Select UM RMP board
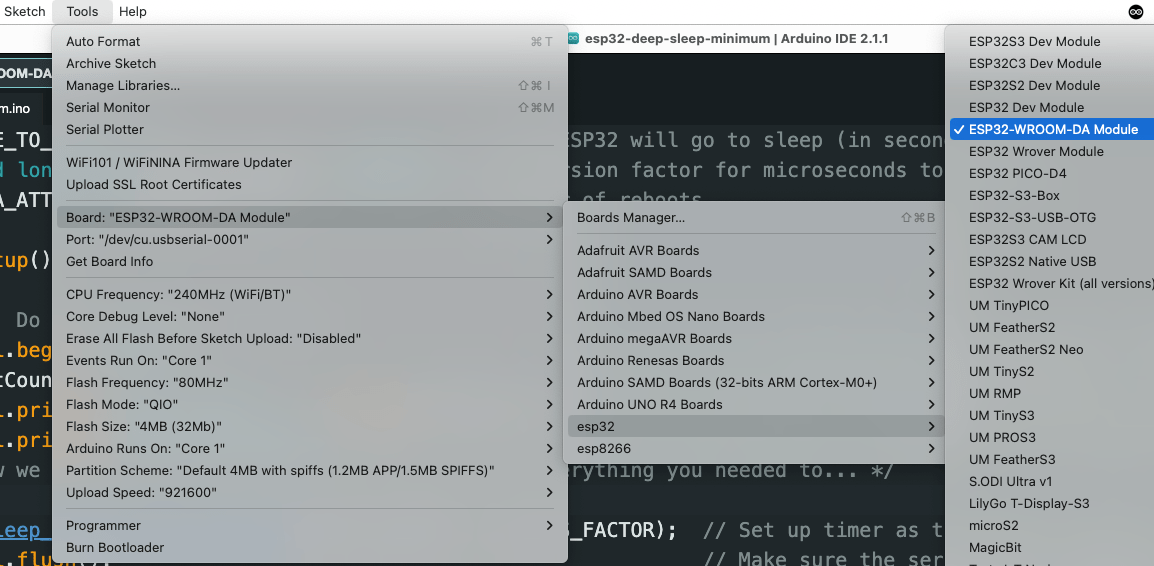The width and height of the screenshot is (1154, 566). click(1052, 394)
